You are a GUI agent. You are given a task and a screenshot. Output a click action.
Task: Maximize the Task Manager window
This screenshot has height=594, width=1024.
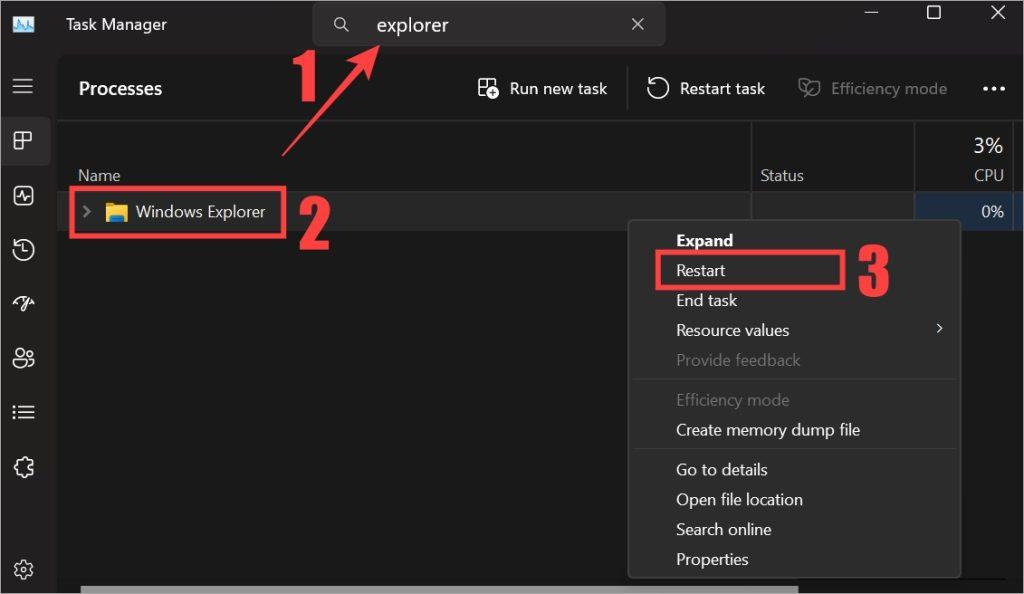[934, 12]
